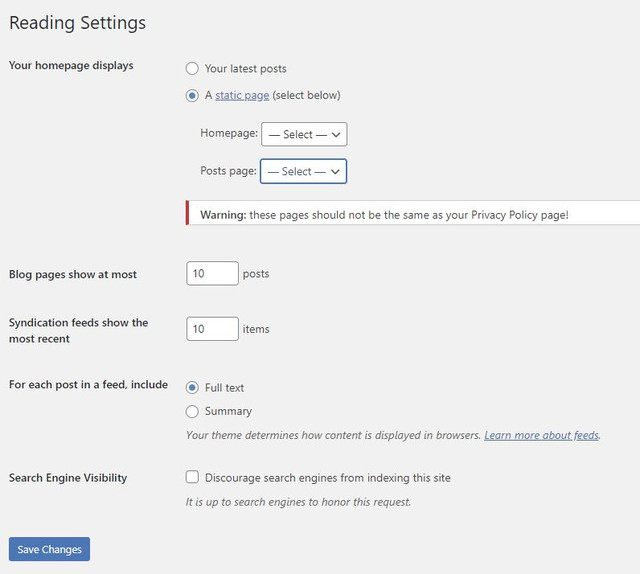Open the 'Learn more about feeds' link

pyautogui.click(x=542, y=435)
